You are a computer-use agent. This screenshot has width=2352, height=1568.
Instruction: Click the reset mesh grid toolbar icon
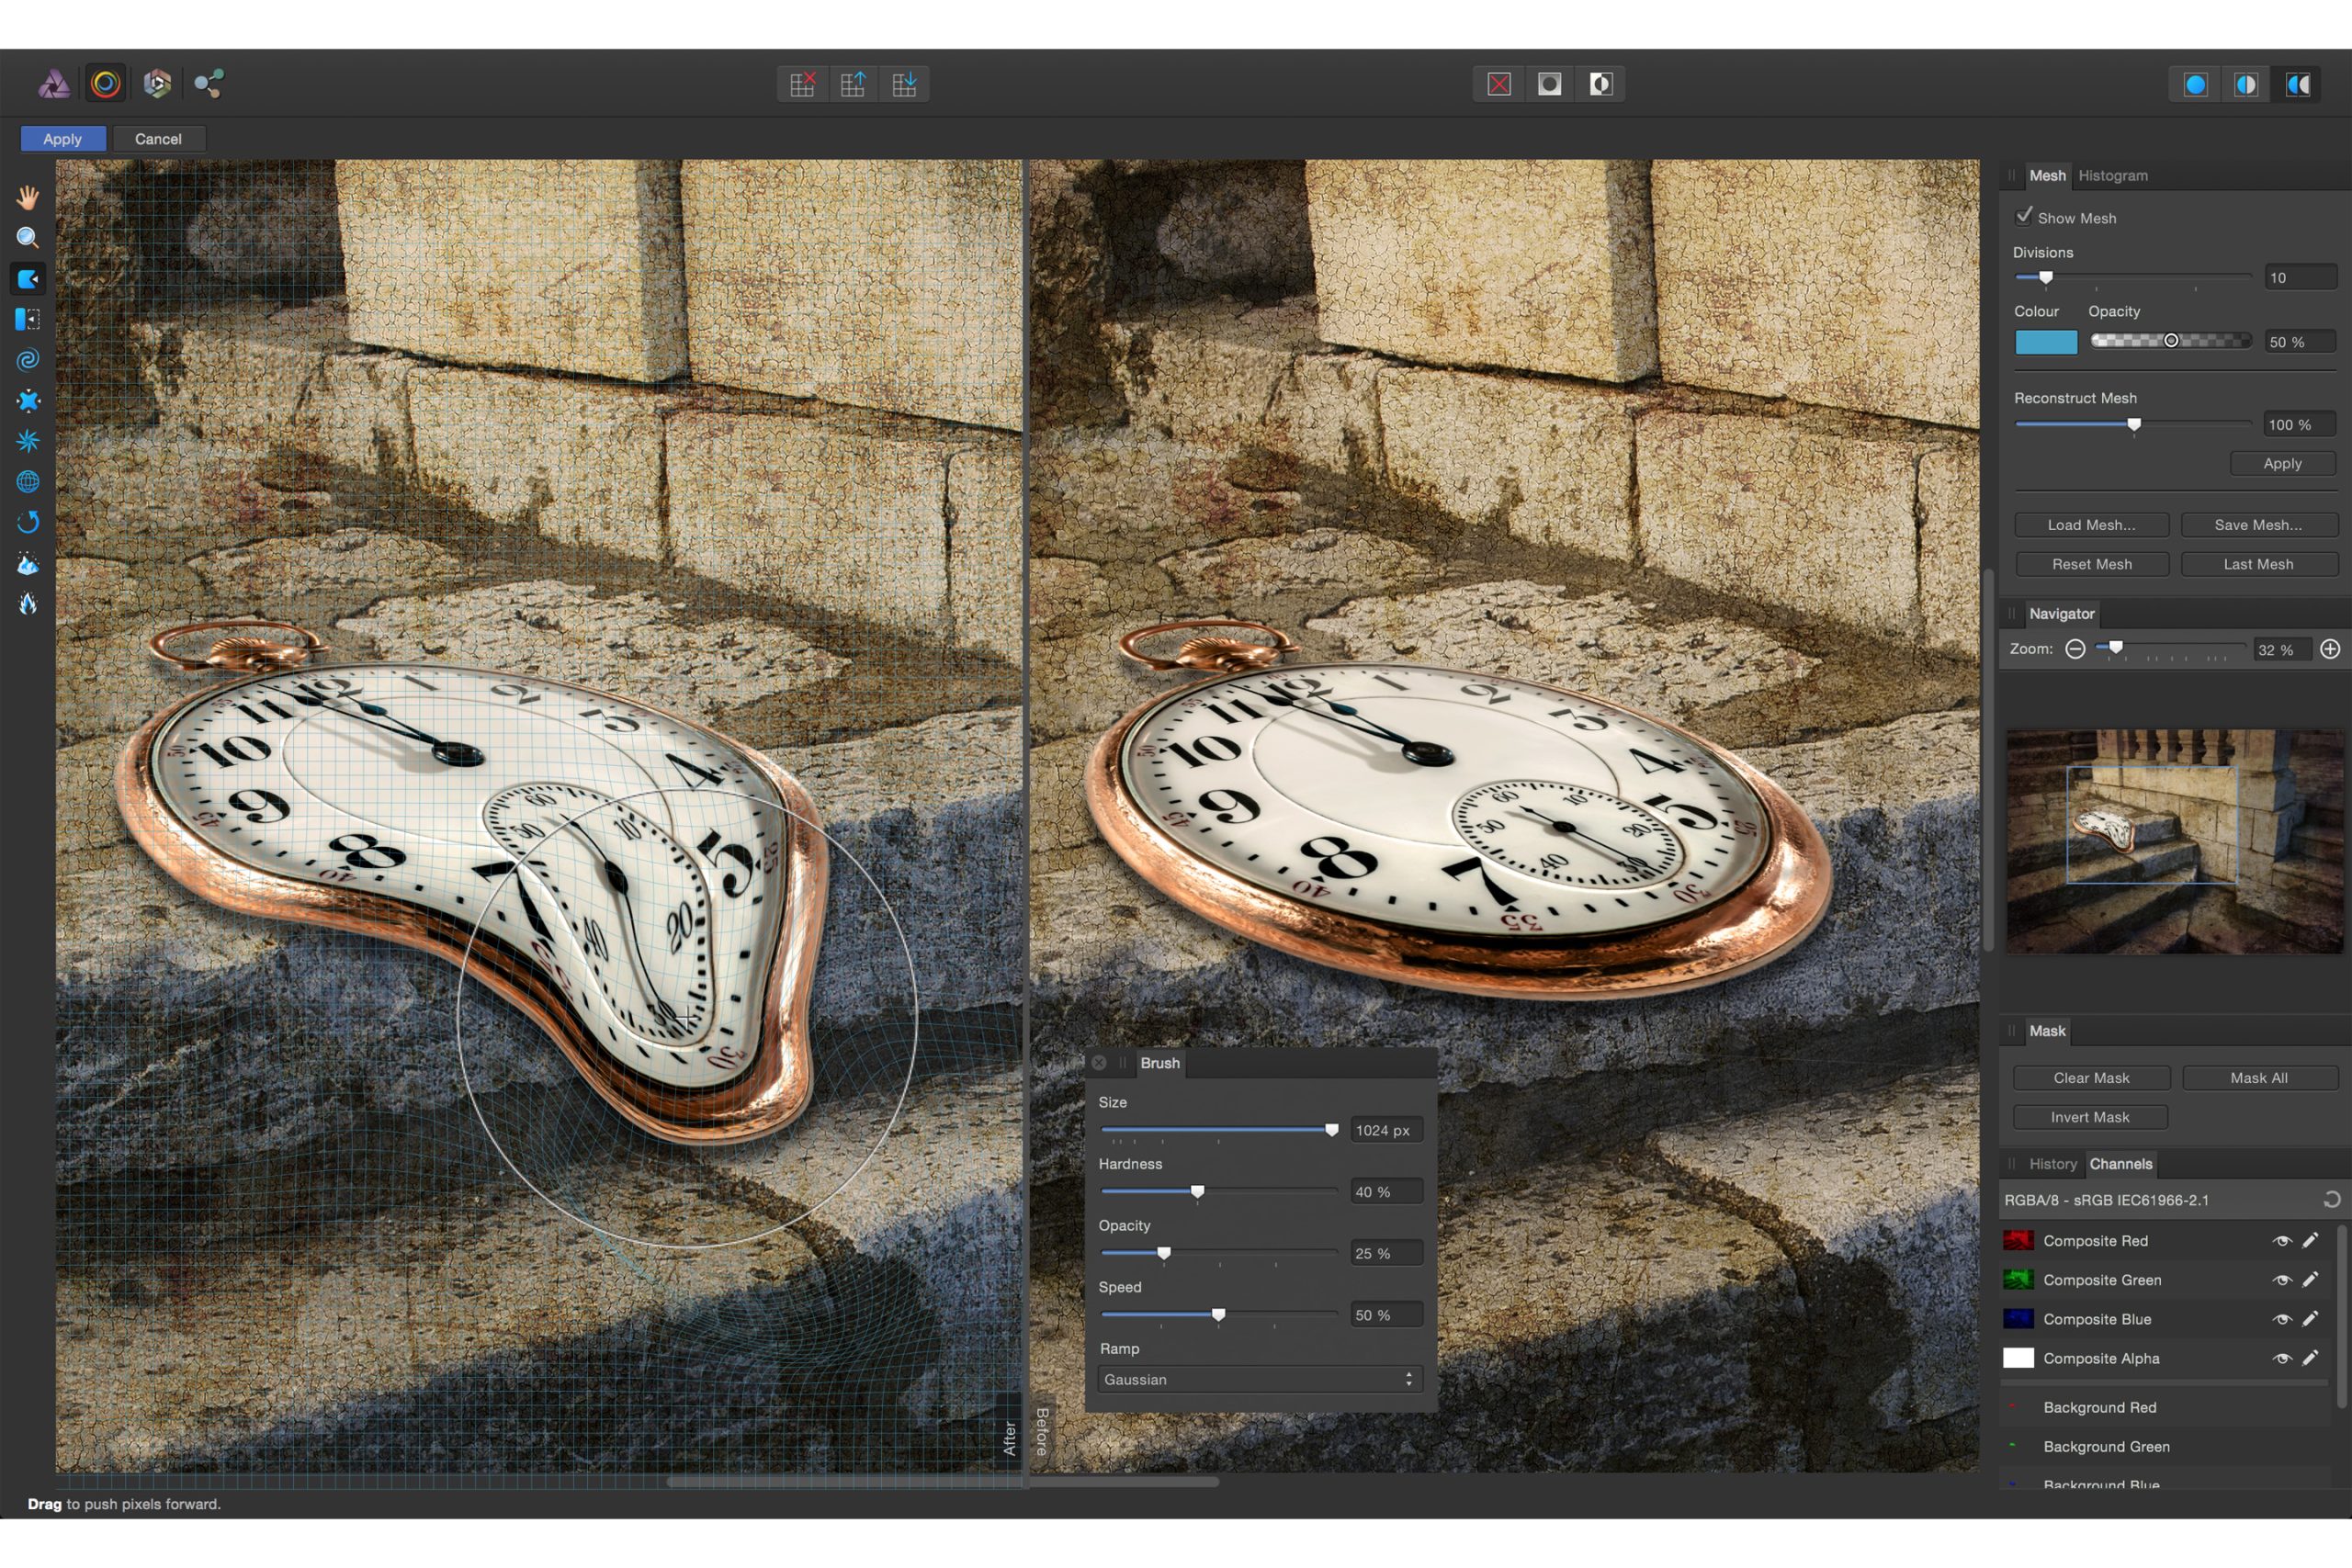(802, 84)
